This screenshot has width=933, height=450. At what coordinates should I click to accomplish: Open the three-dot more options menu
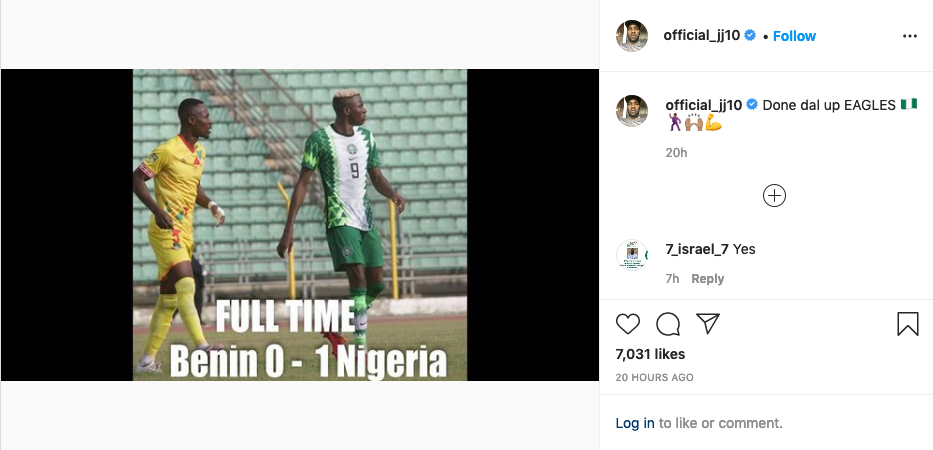click(909, 36)
